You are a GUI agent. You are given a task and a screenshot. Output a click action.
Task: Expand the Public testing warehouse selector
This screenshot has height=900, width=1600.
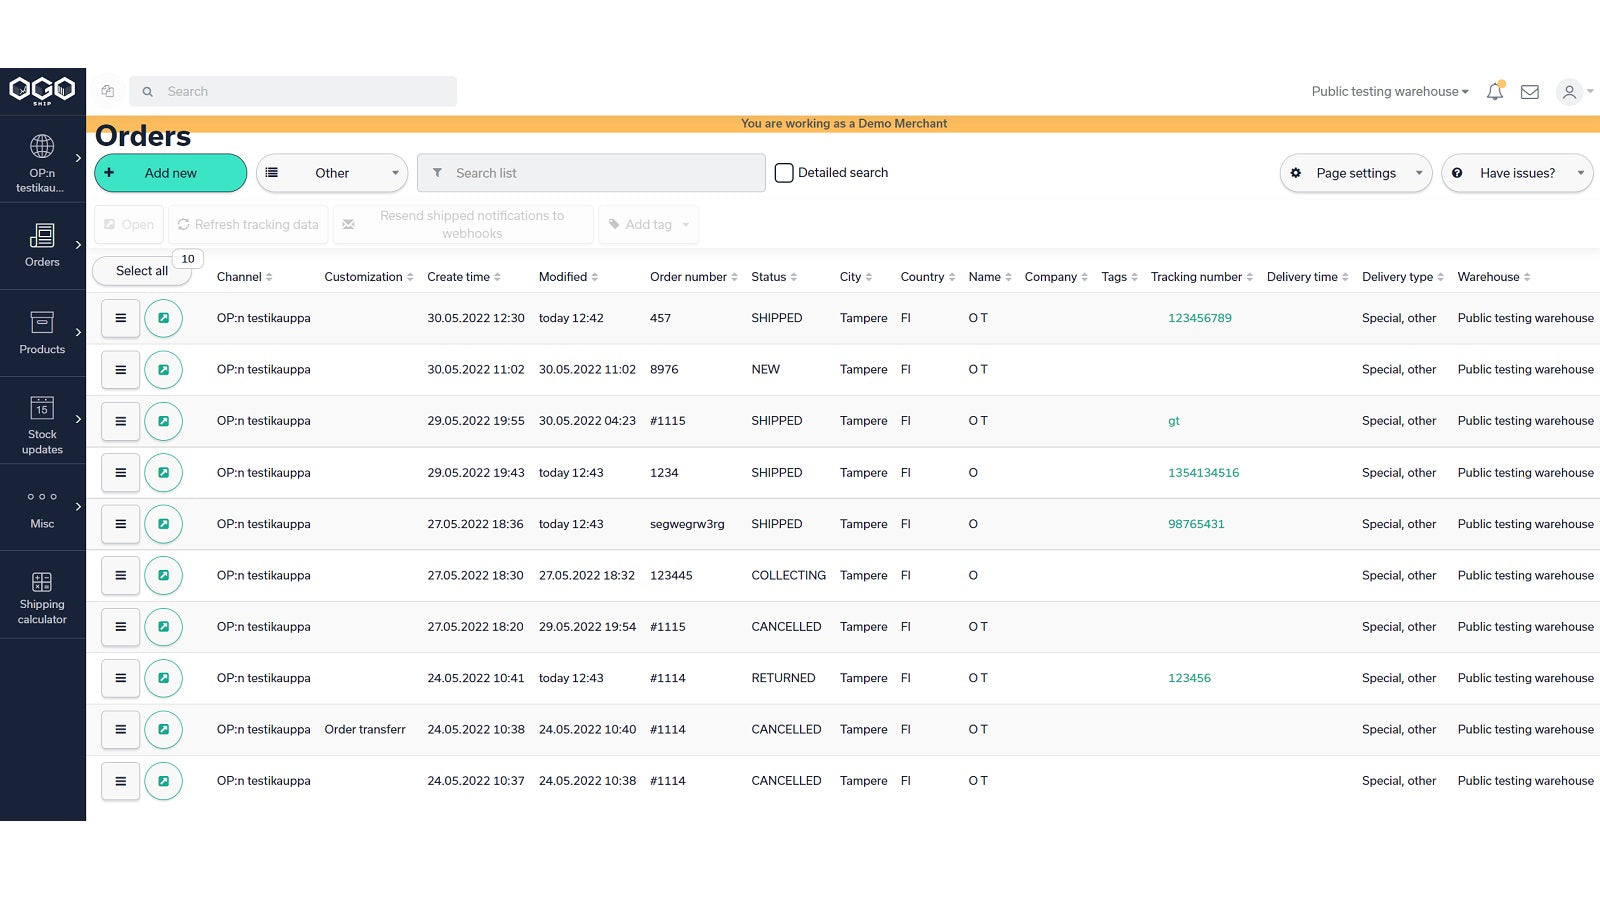point(1388,91)
